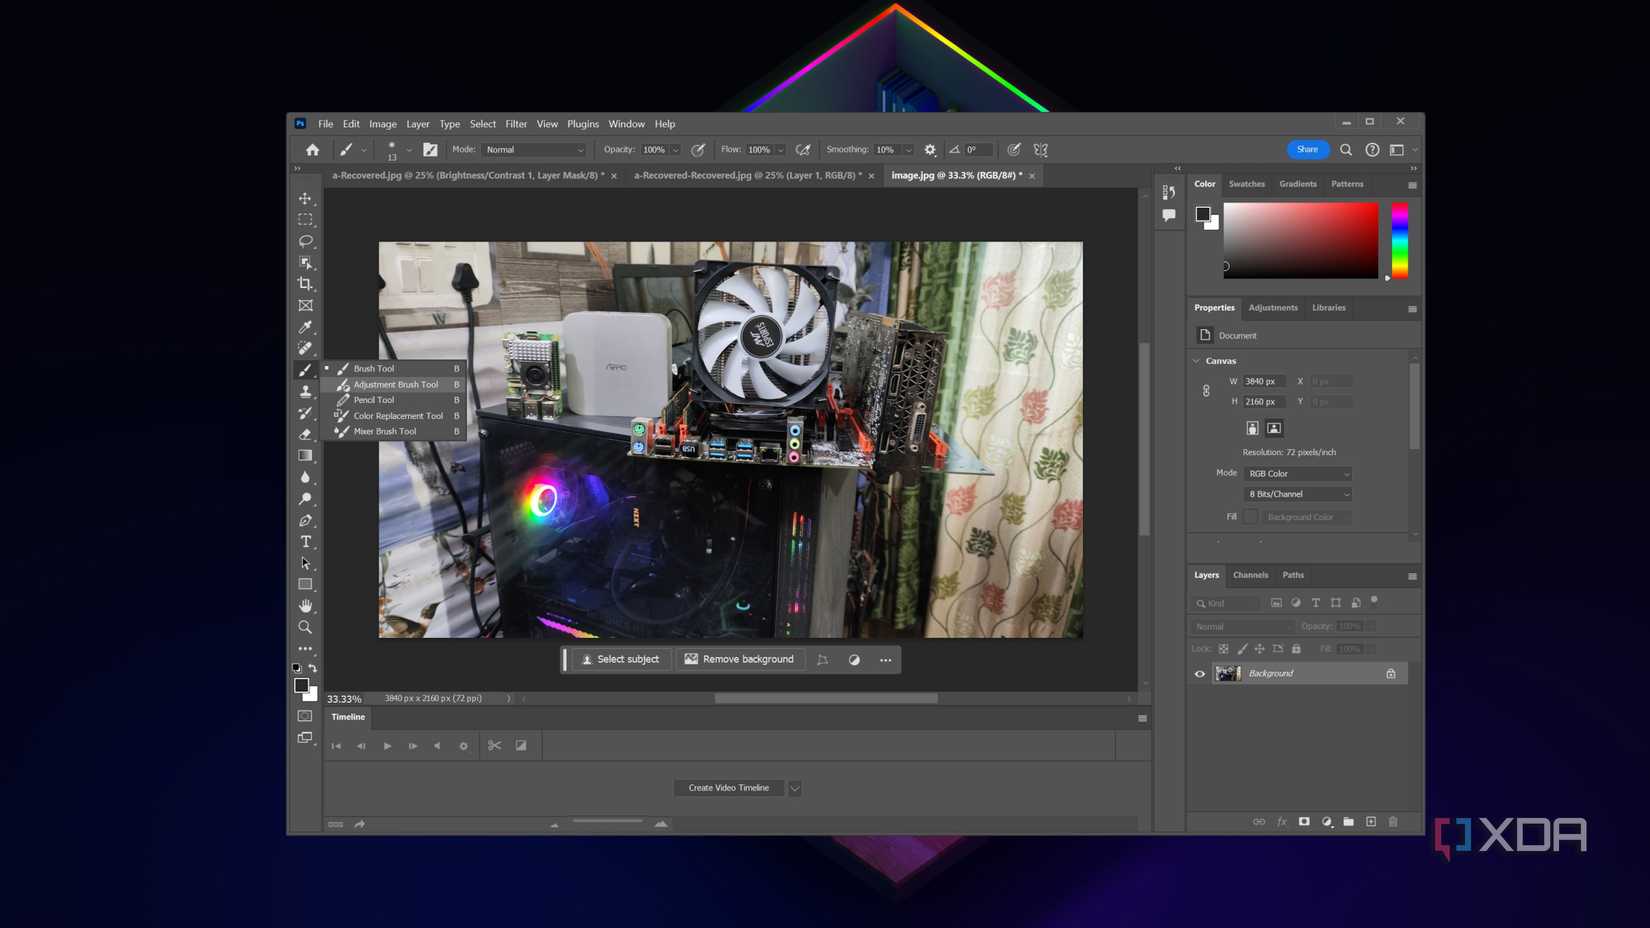
Task: Switch to the Swatches tab
Action: click(1247, 184)
